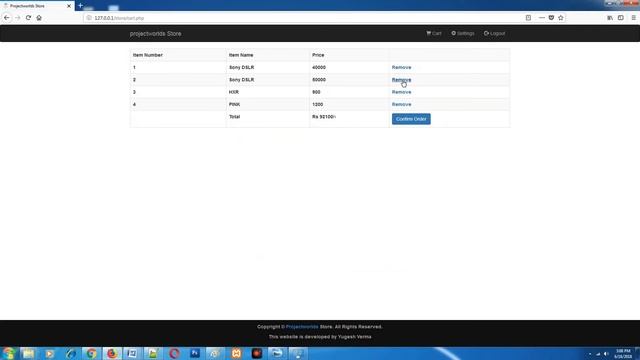Remove the Sony DSLR priced 50000

point(401,80)
